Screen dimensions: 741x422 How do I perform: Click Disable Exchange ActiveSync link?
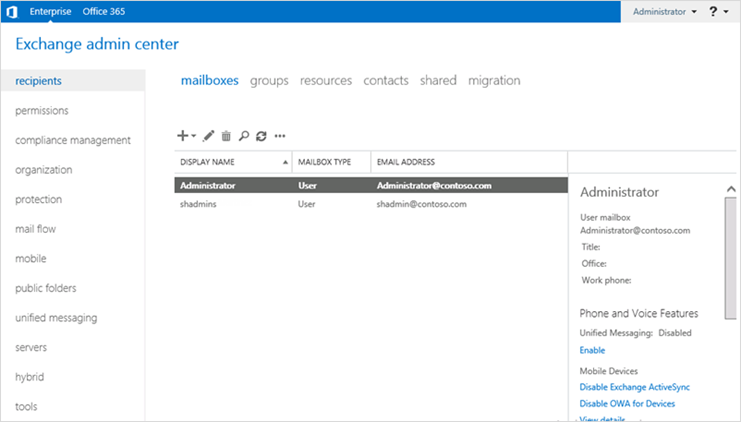(x=635, y=387)
